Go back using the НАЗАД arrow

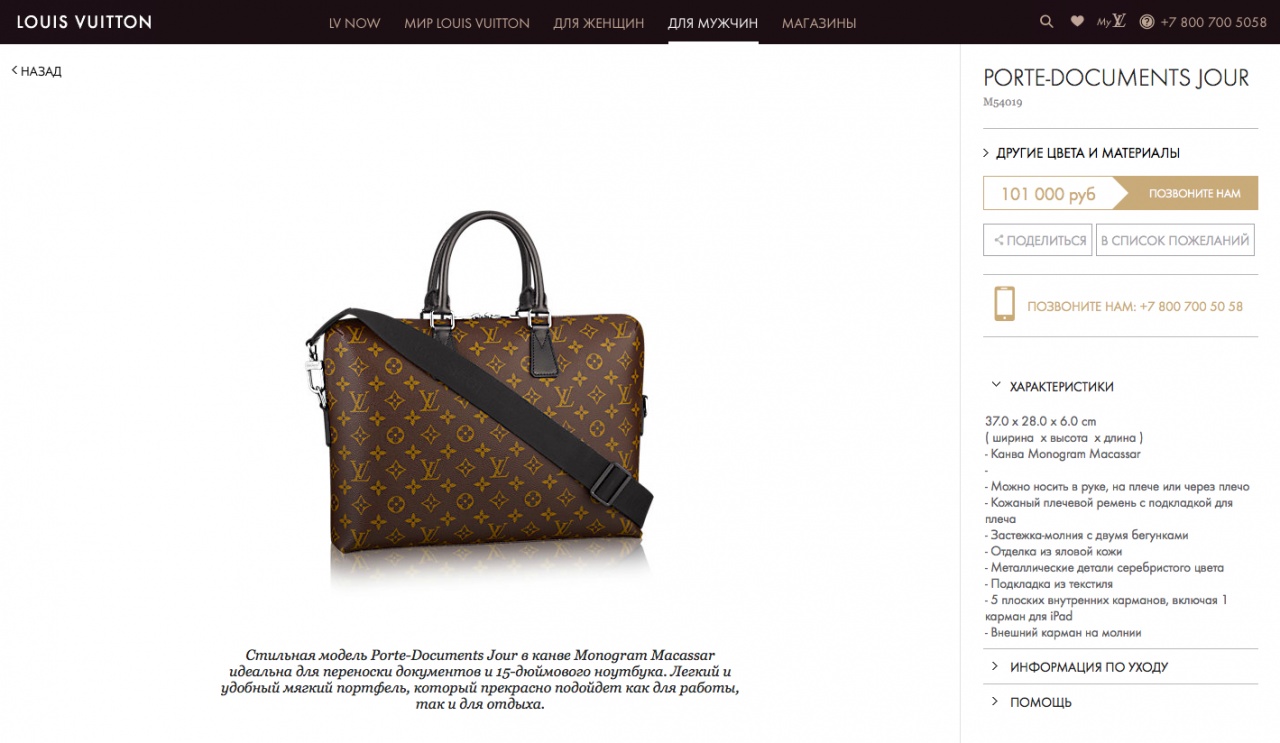coord(37,71)
